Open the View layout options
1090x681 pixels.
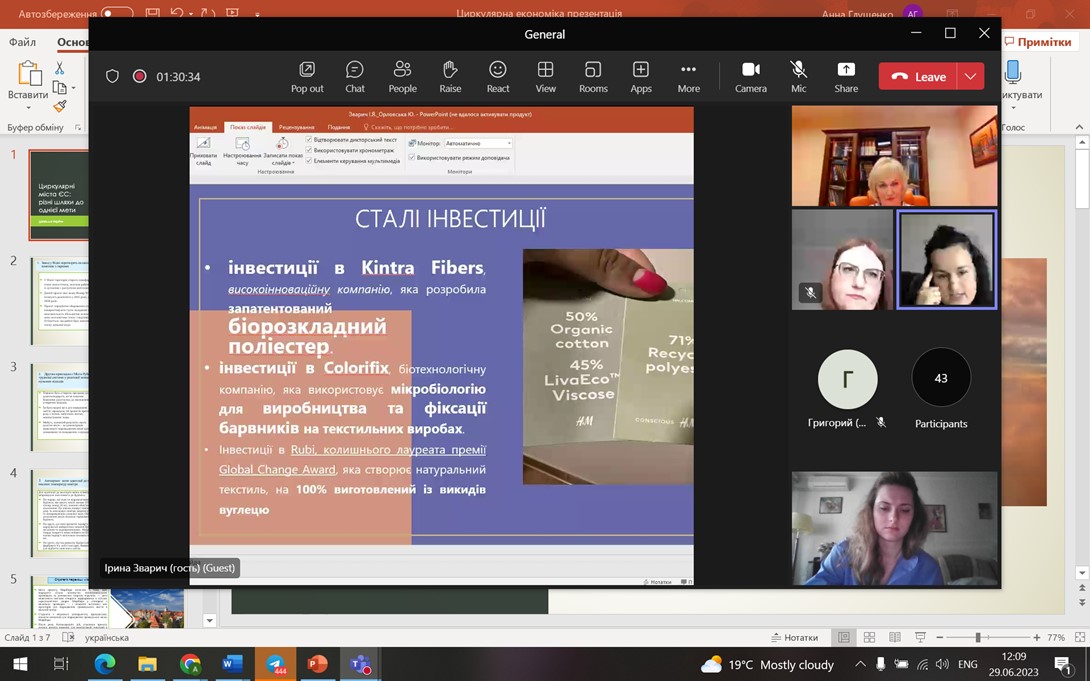click(x=546, y=76)
